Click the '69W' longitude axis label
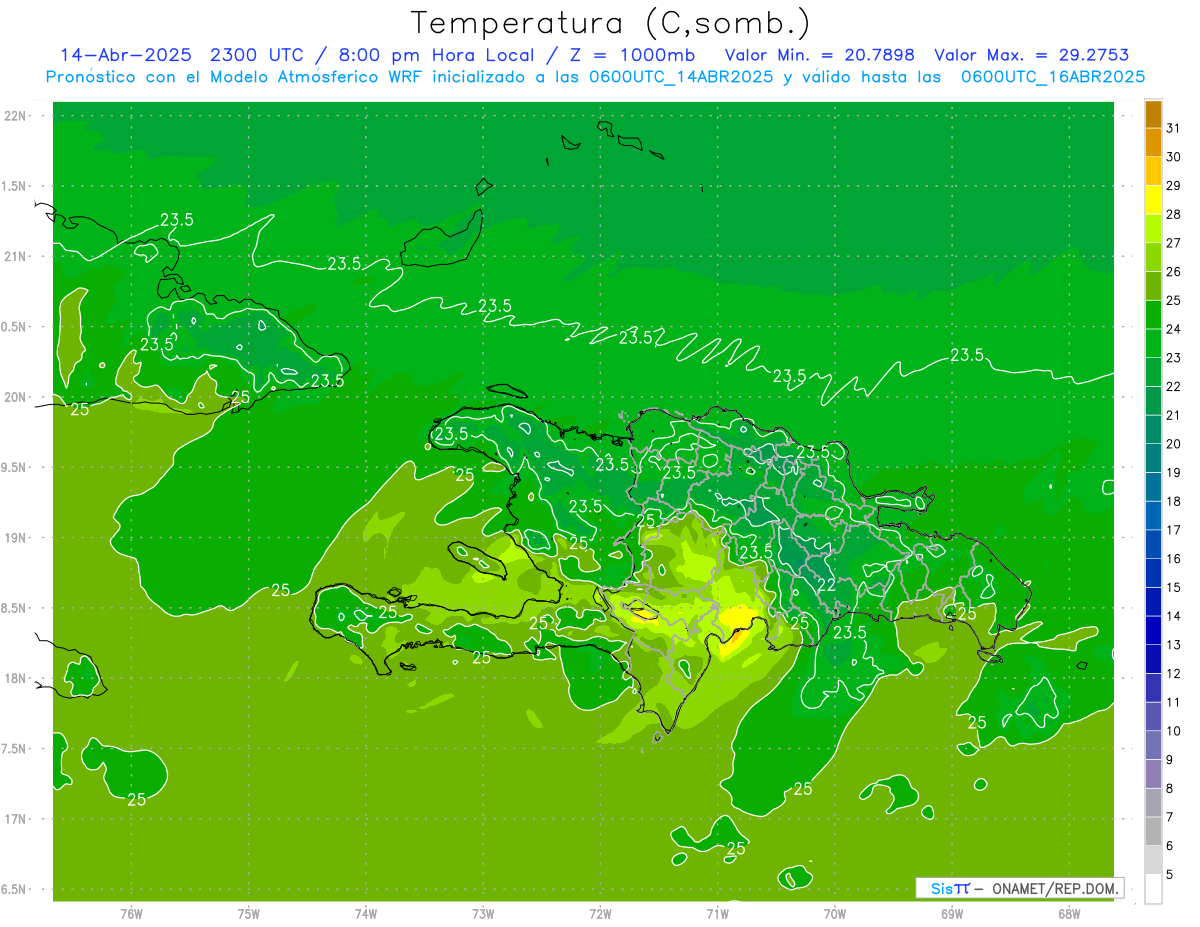Screen dimensions: 1200x927 click(952, 913)
